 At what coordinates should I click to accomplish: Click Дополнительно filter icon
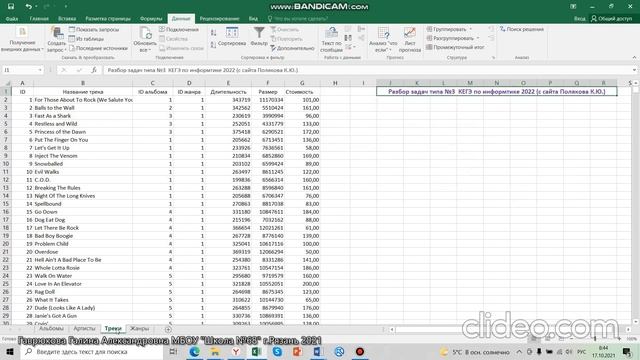point(292,48)
